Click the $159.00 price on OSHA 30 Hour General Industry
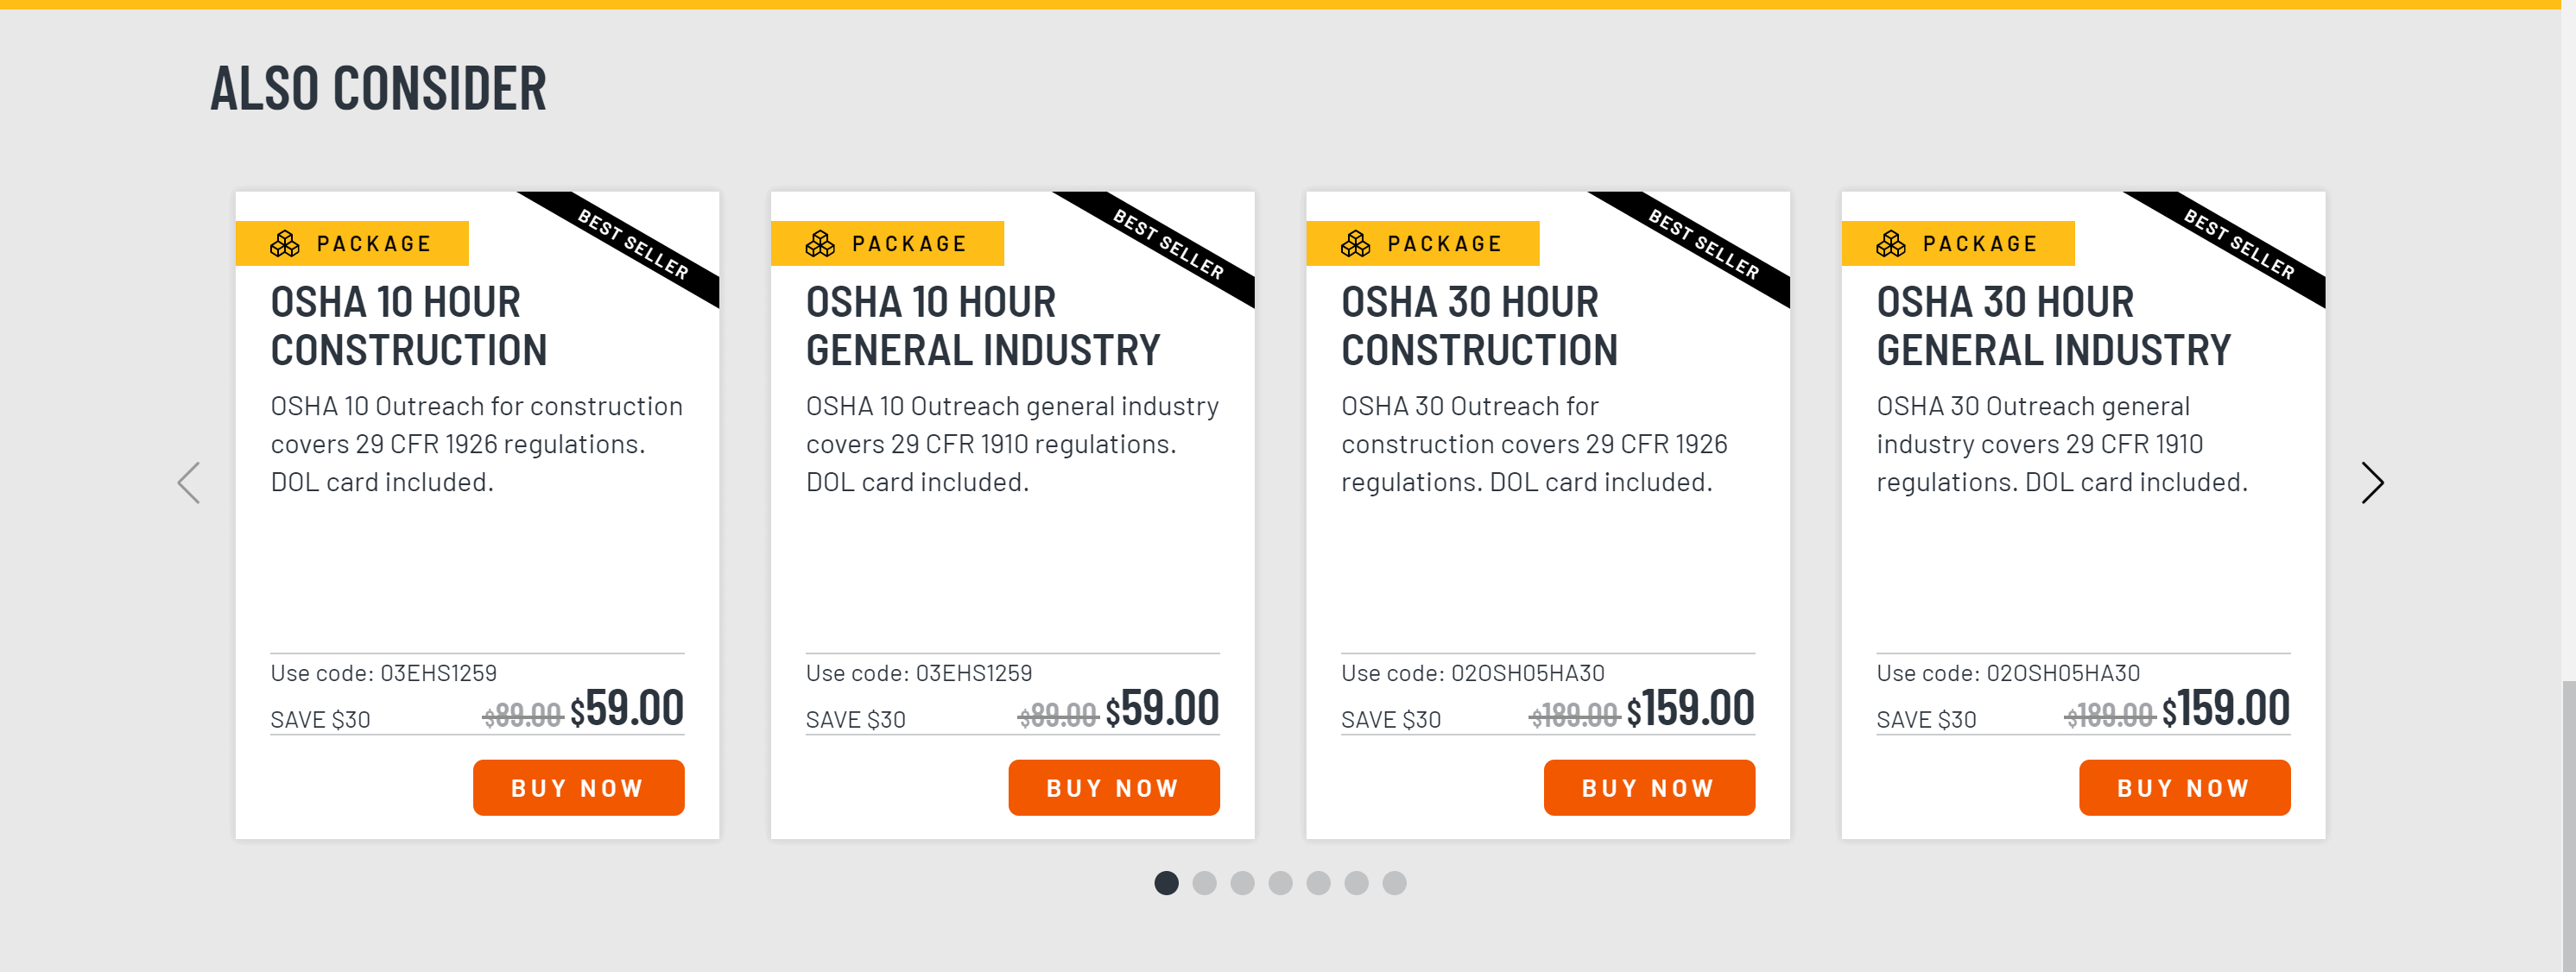This screenshot has height=972, width=2576. click(x=2226, y=709)
